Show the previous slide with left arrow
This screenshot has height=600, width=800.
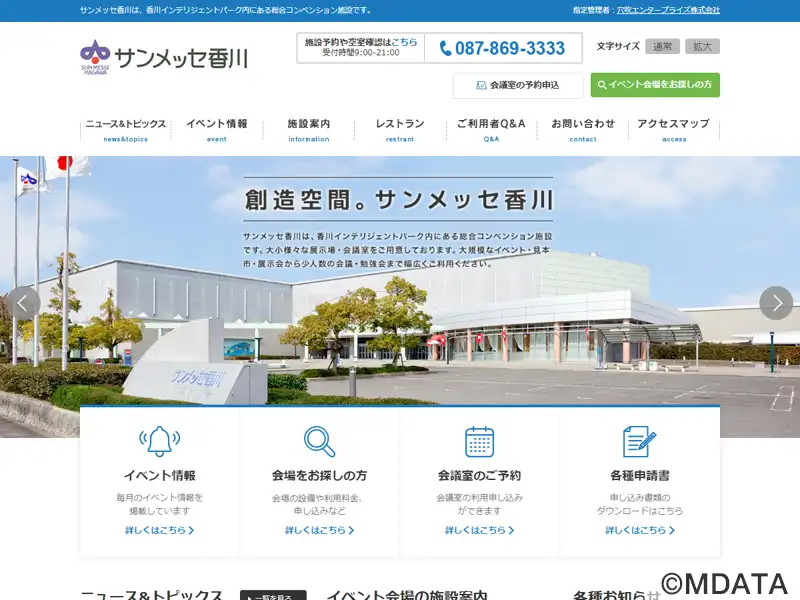[22, 303]
